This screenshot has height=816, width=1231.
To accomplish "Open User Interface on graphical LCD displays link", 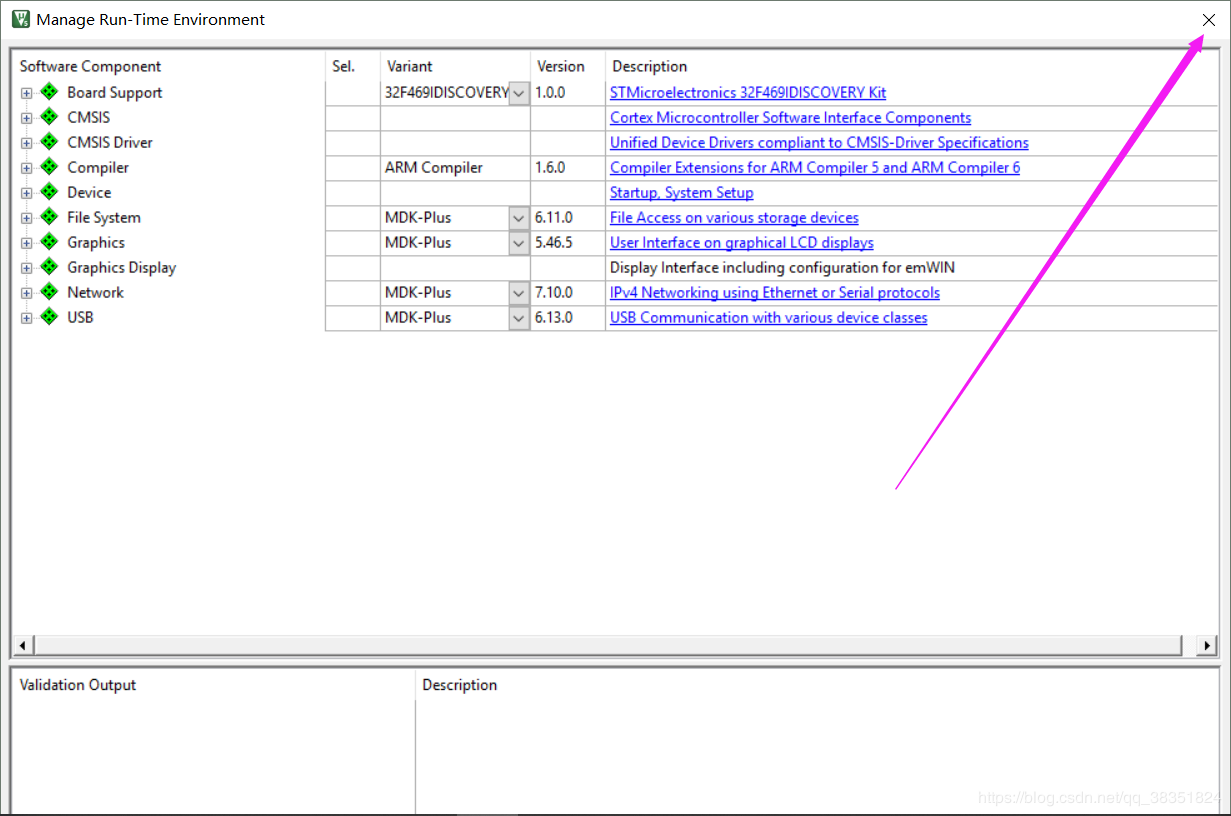I will [742, 242].
